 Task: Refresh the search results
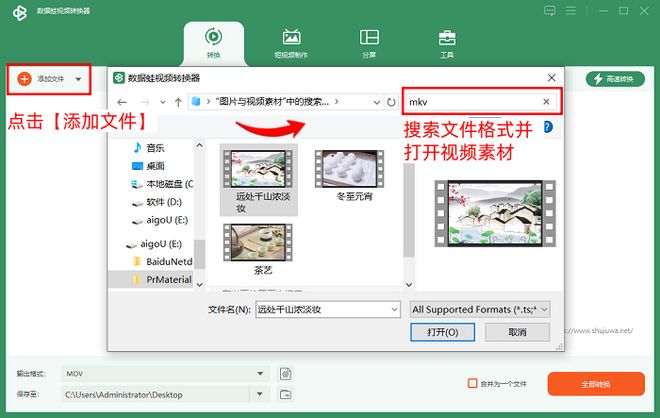coord(391,102)
